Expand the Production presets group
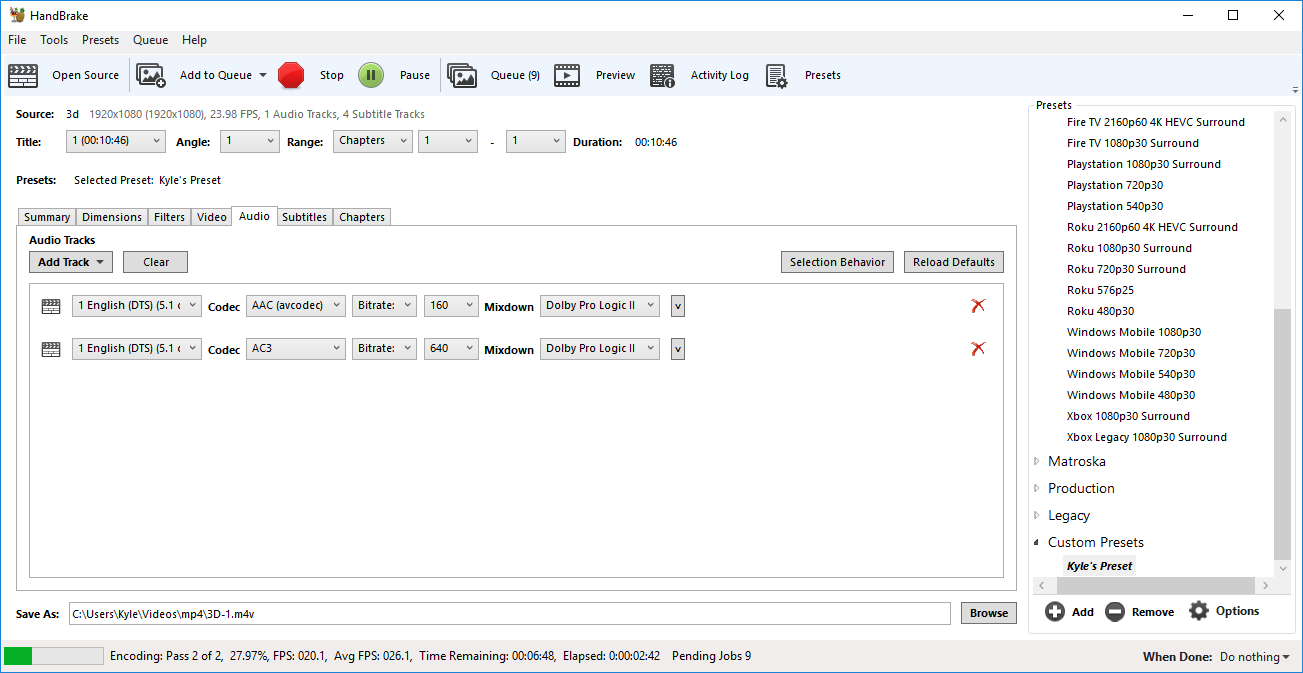Screen dimensions: 1303x673 click(1036, 489)
